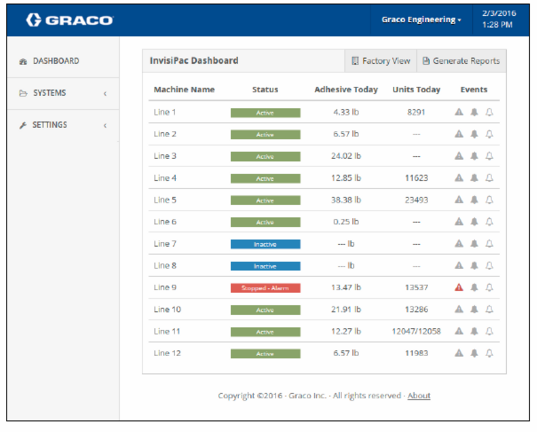Click Line 7 solid bell icon
Viewport: 537px width, 432px height.
474,243
